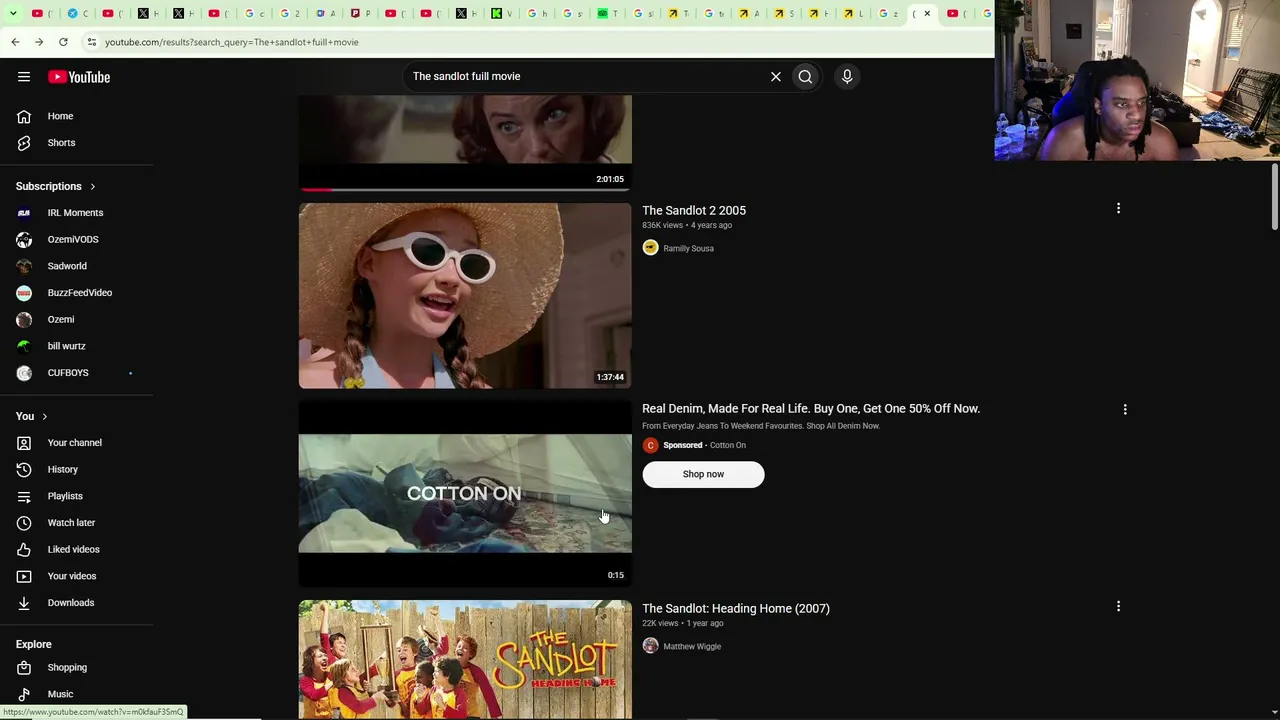This screenshot has height=720, width=1280.
Task: Open the Ozemi subscription
Action: [76, 320]
